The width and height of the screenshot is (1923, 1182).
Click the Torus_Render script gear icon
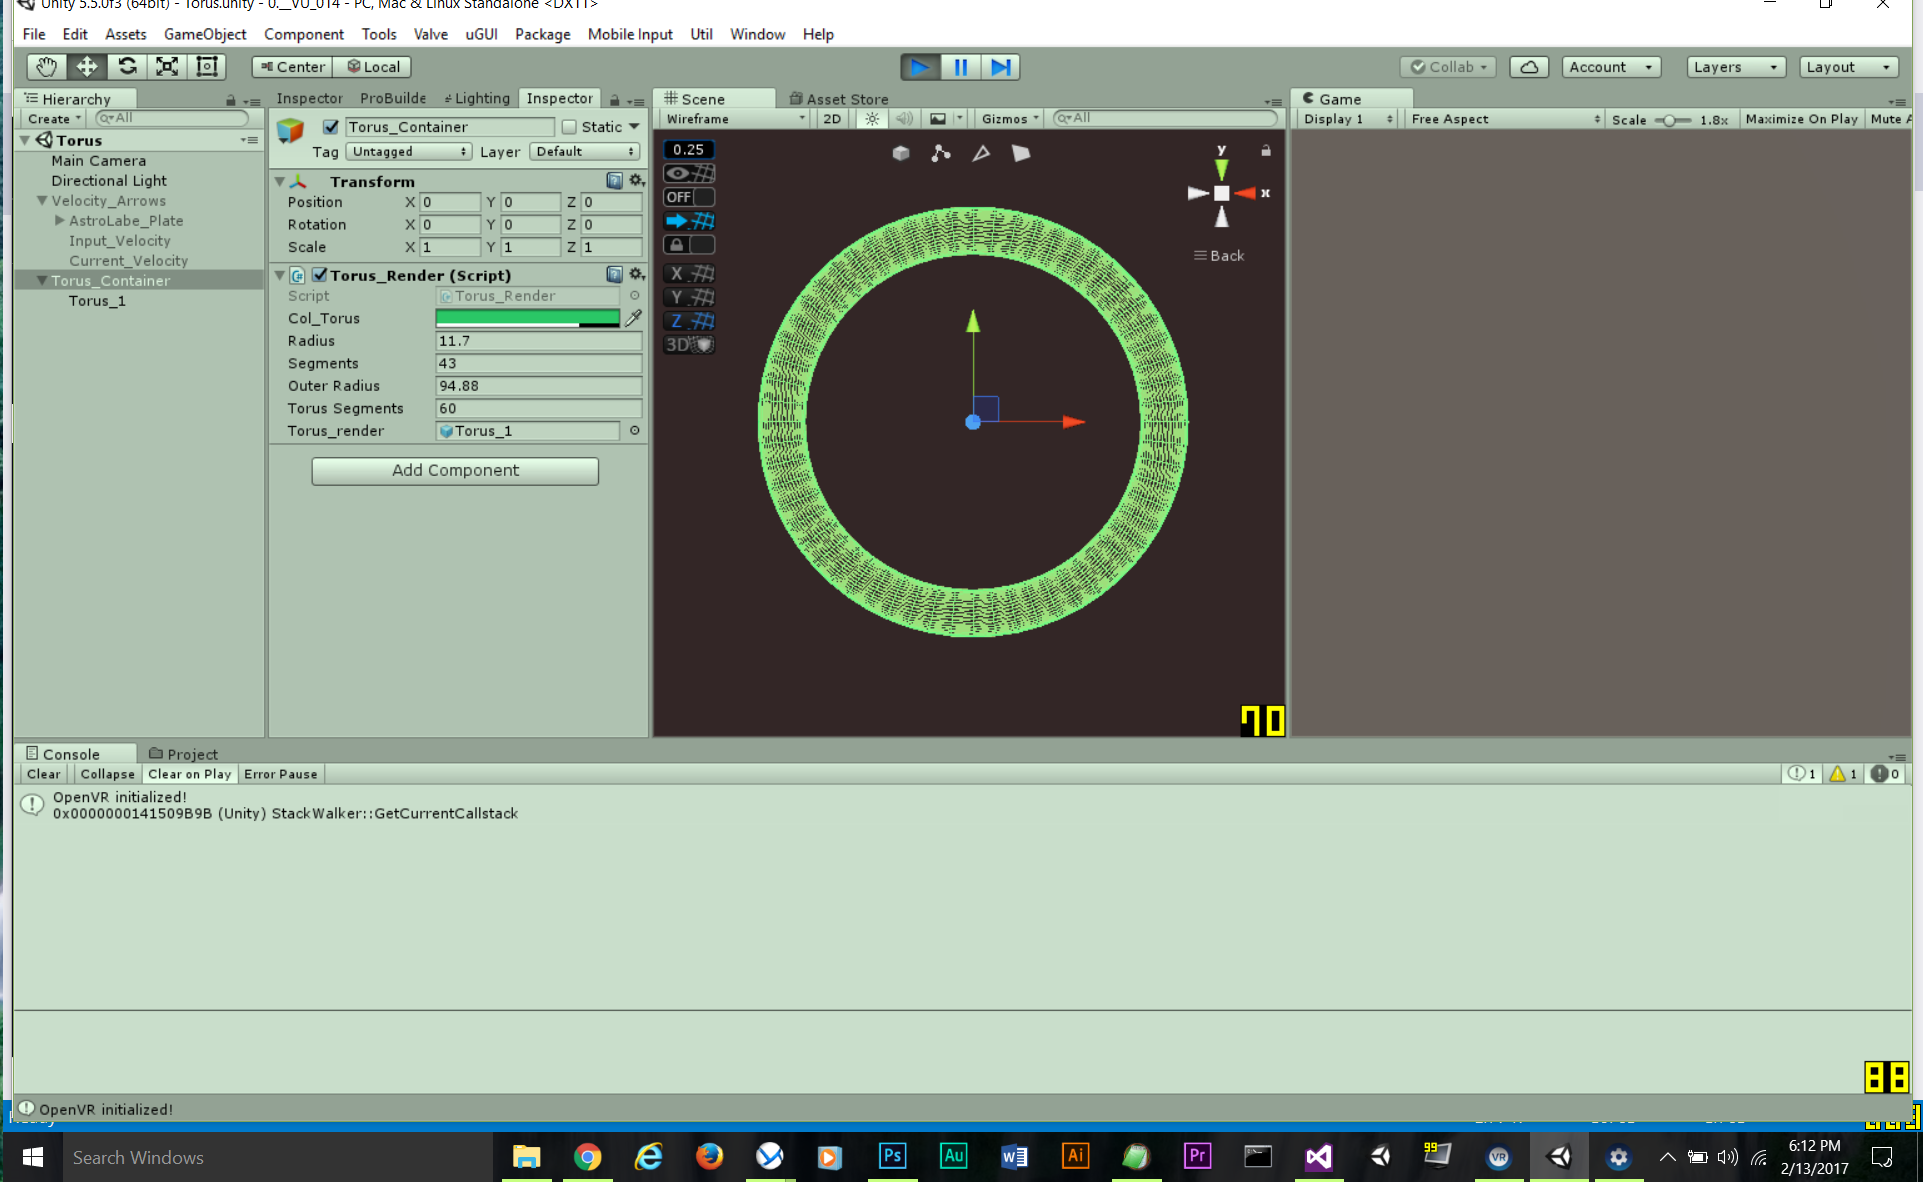(636, 274)
